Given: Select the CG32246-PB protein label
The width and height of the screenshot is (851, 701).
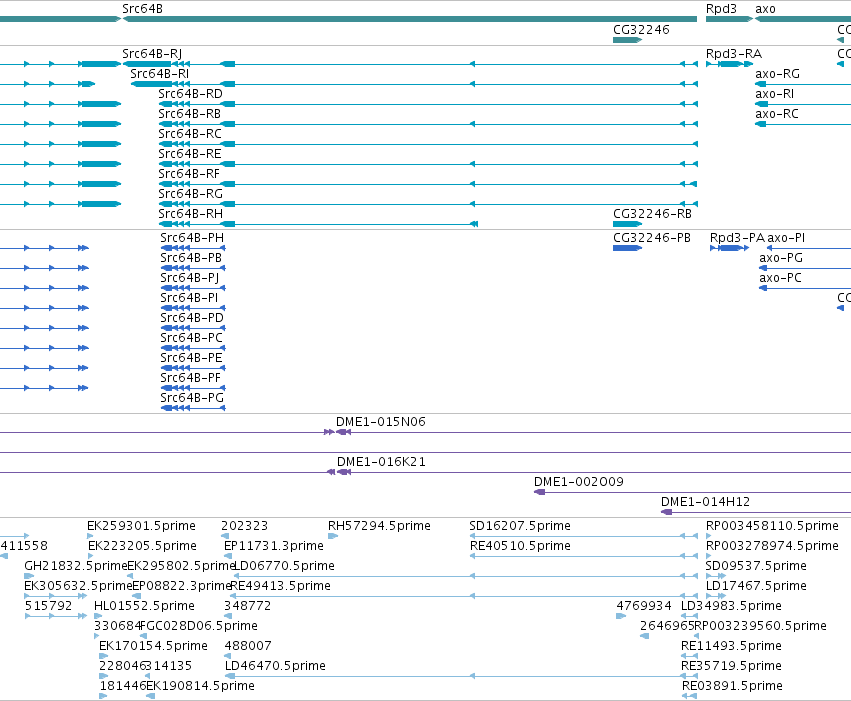Looking at the screenshot, I should tap(652, 238).
